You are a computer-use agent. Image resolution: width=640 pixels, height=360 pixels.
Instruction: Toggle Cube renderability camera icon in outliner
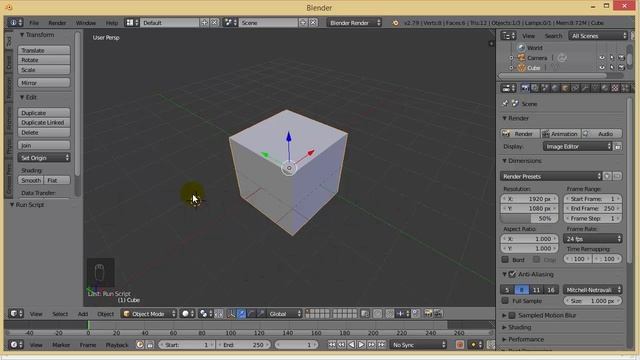tap(621, 68)
